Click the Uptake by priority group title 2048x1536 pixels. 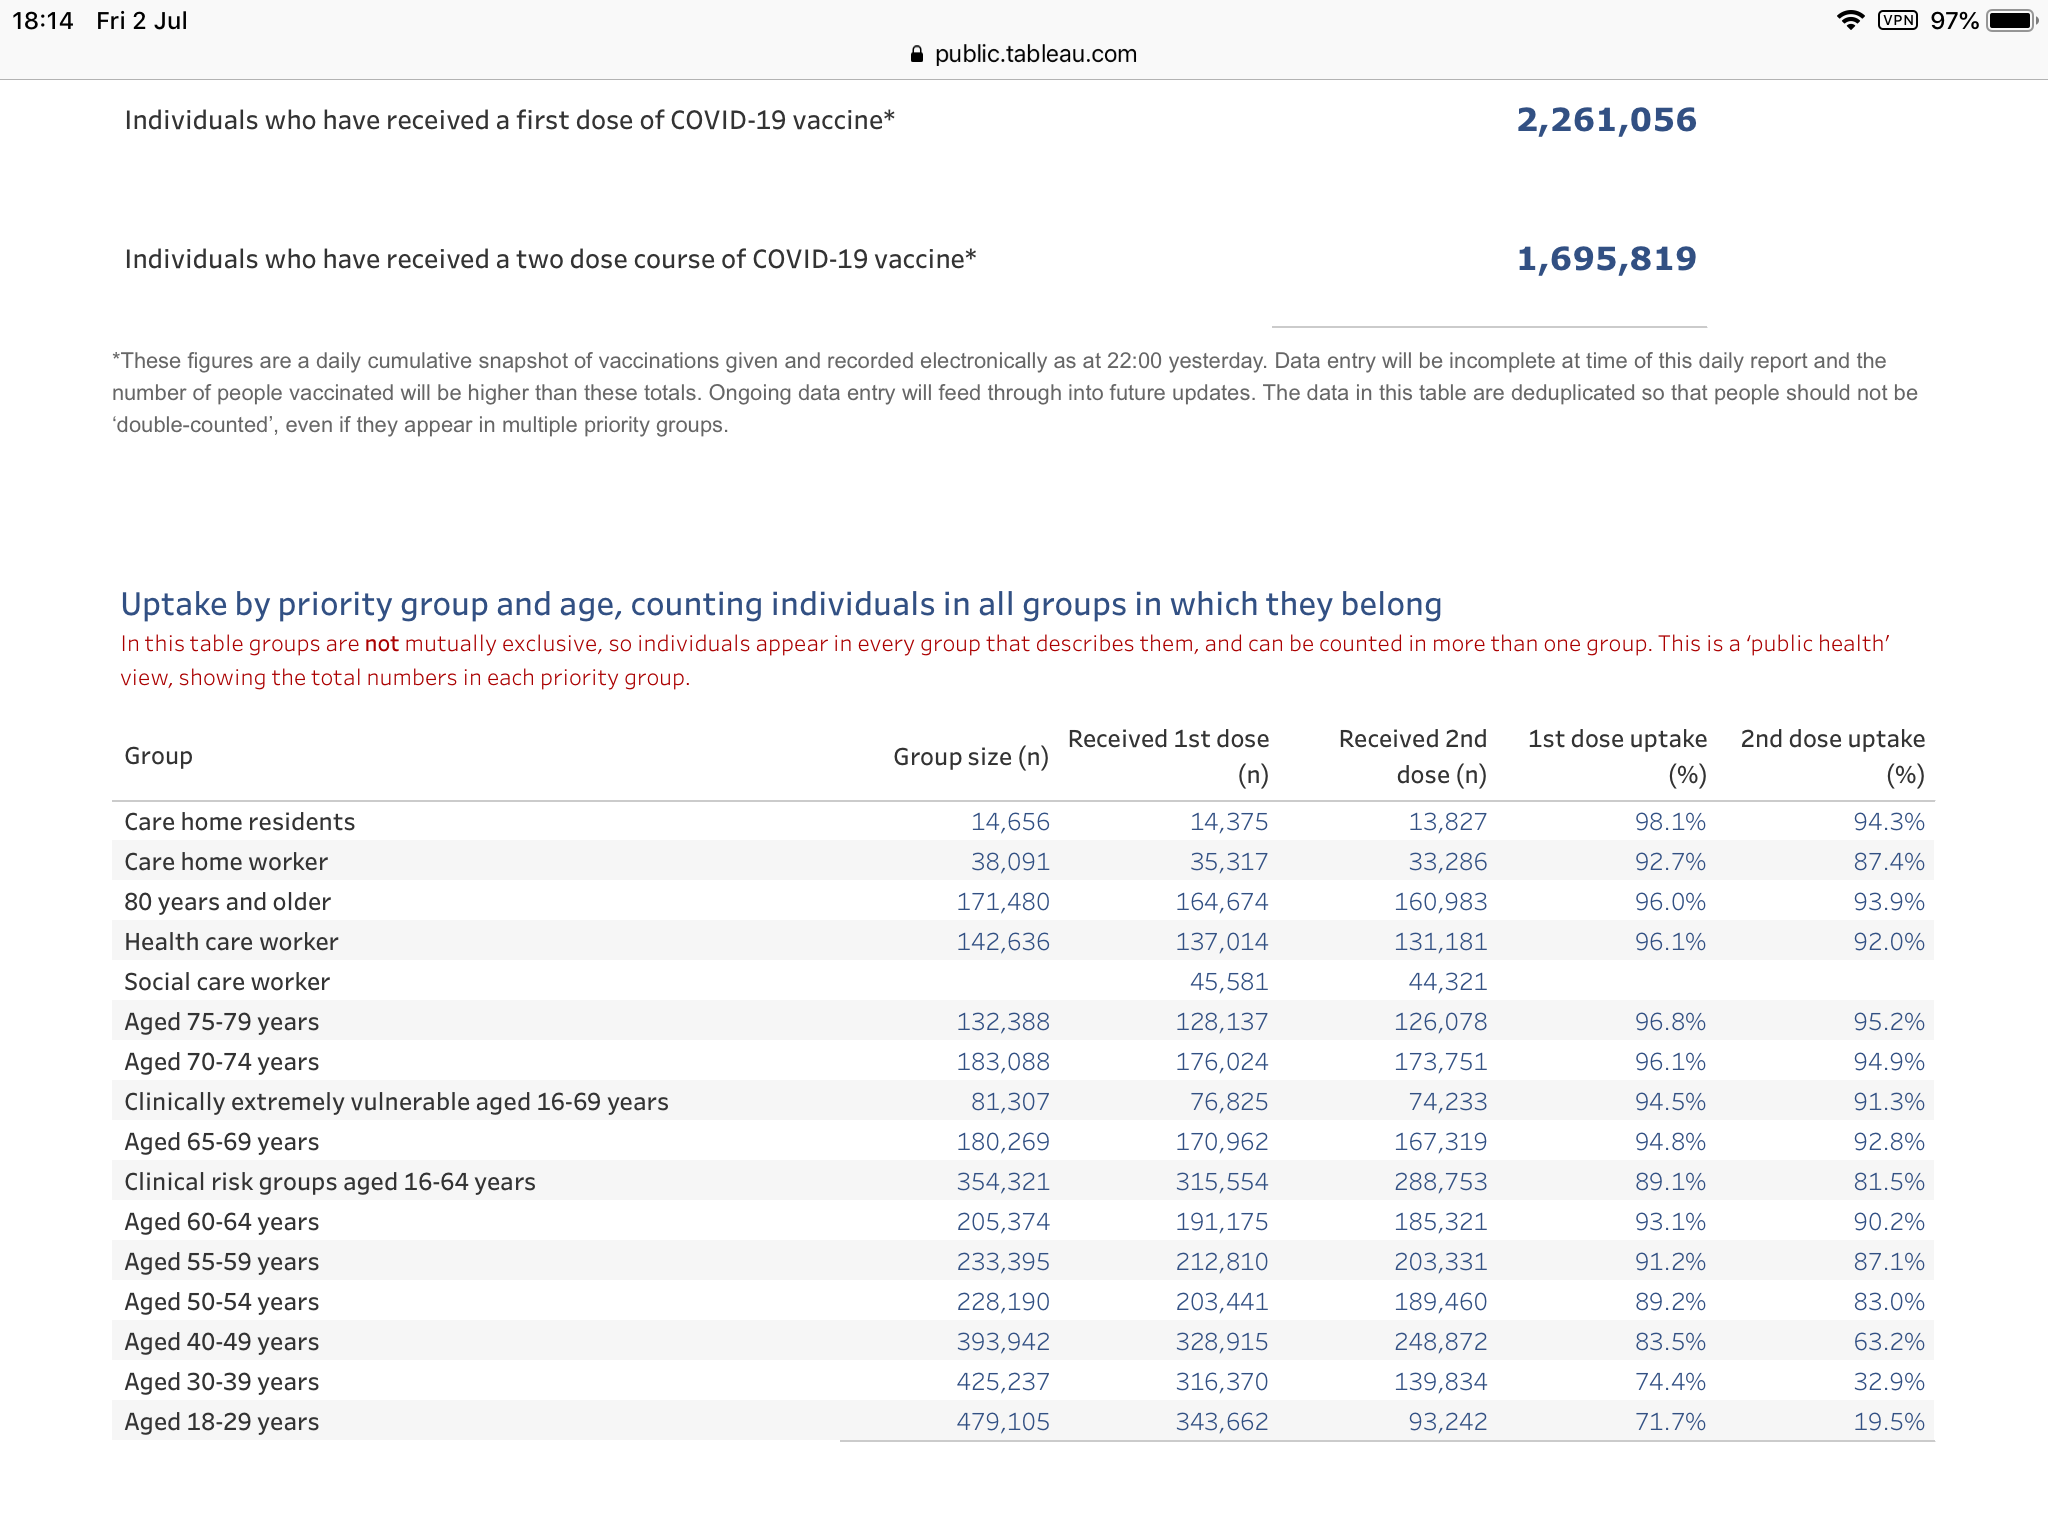[780, 604]
